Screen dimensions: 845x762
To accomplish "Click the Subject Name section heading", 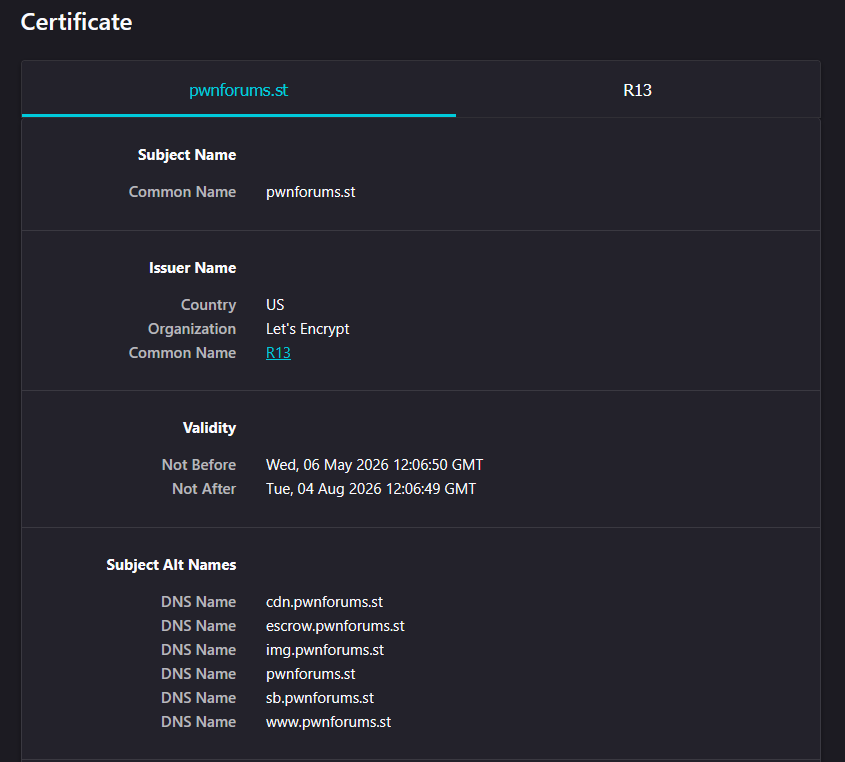I will [x=187, y=155].
